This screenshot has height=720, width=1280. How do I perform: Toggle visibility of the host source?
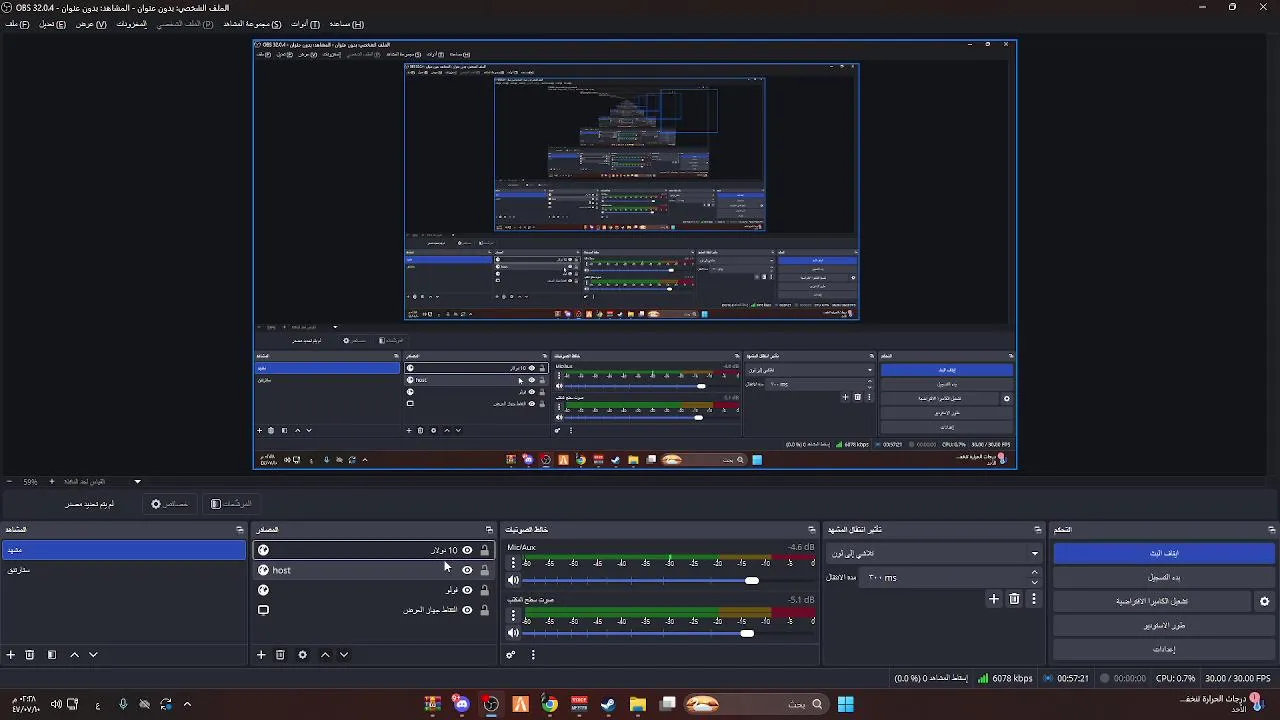tap(467, 570)
